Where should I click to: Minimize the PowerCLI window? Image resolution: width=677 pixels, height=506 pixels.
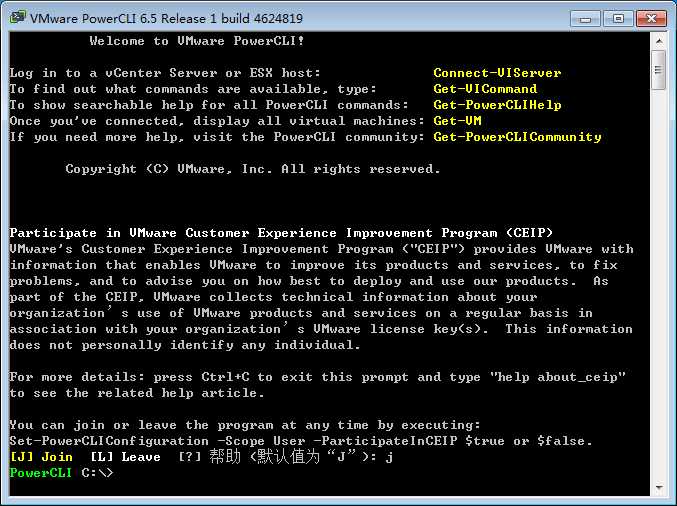(x=585, y=19)
